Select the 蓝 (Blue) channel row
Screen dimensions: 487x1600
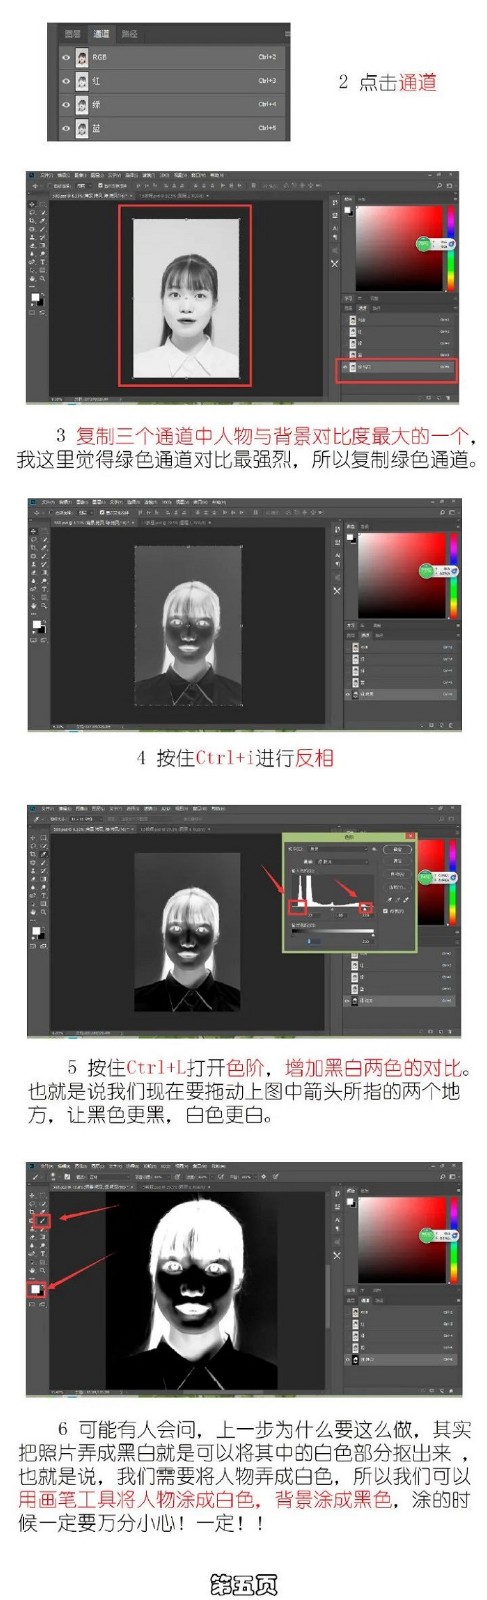[171, 128]
